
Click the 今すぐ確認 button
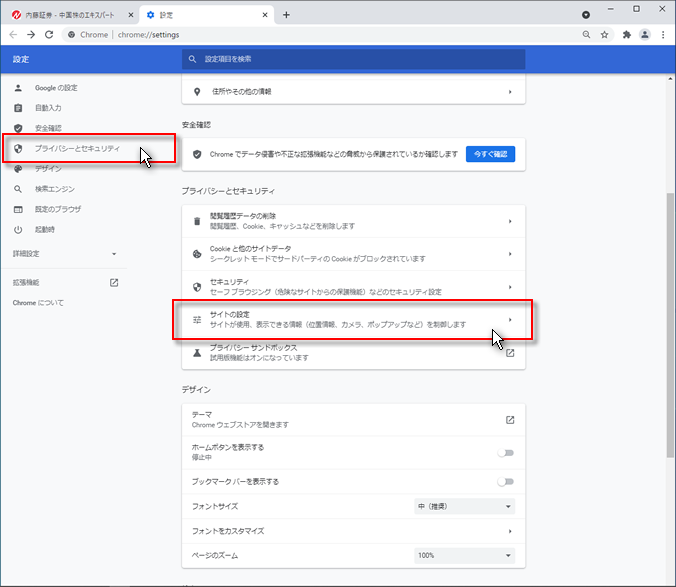coord(491,154)
